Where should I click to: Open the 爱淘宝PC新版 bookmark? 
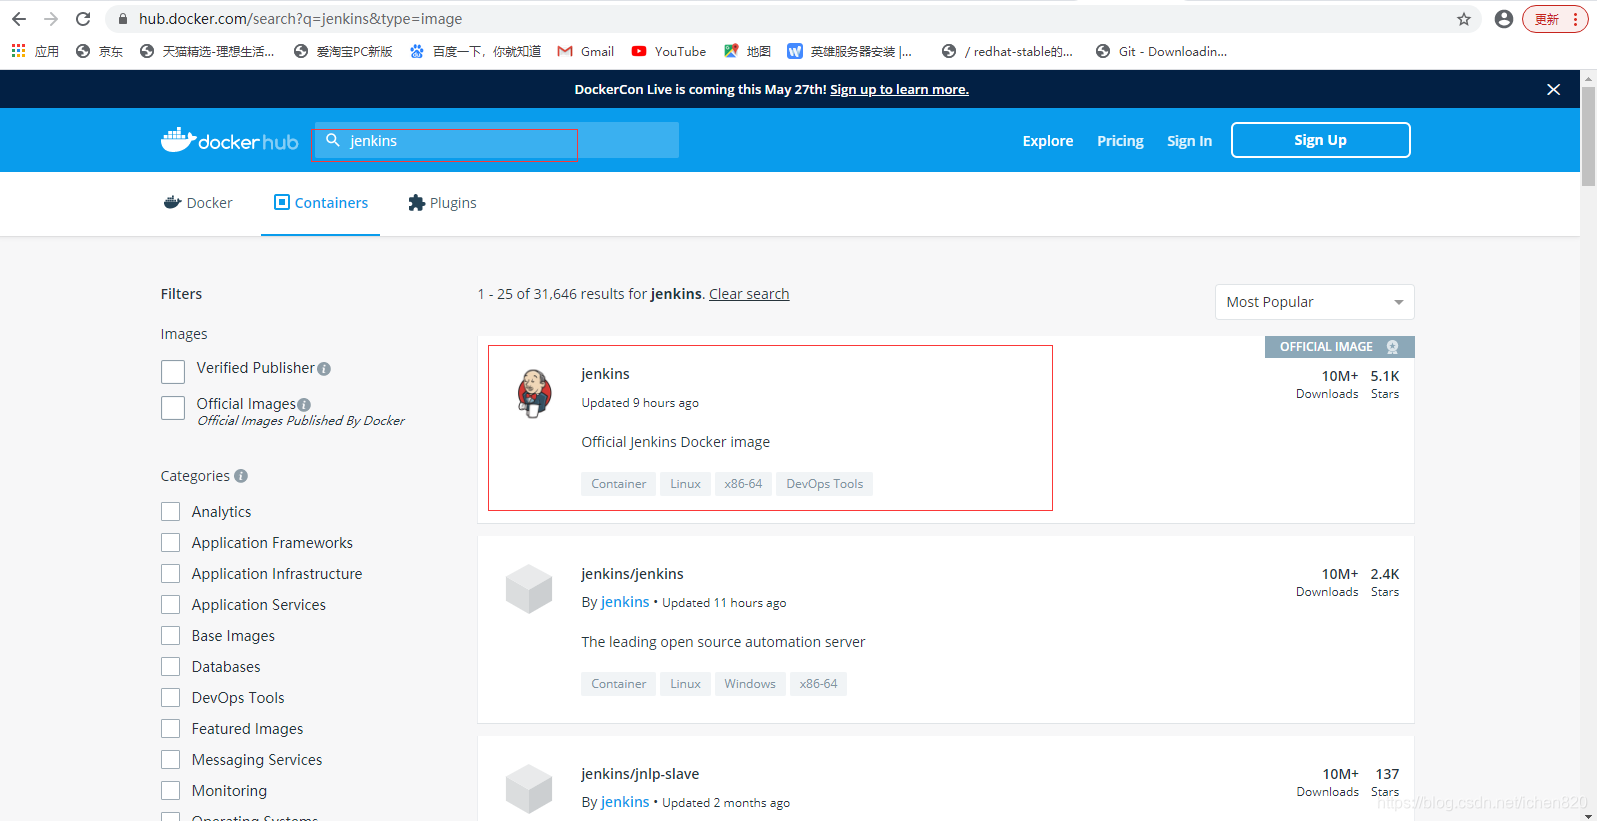click(343, 51)
